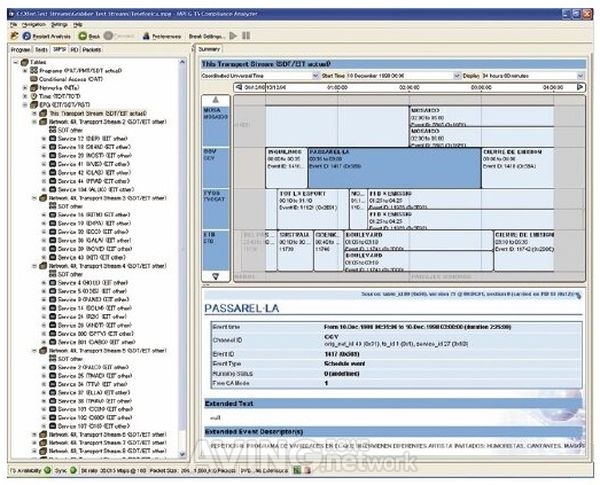
Task: Click the folder icon of Transport Stream 4
Action: [43, 266]
